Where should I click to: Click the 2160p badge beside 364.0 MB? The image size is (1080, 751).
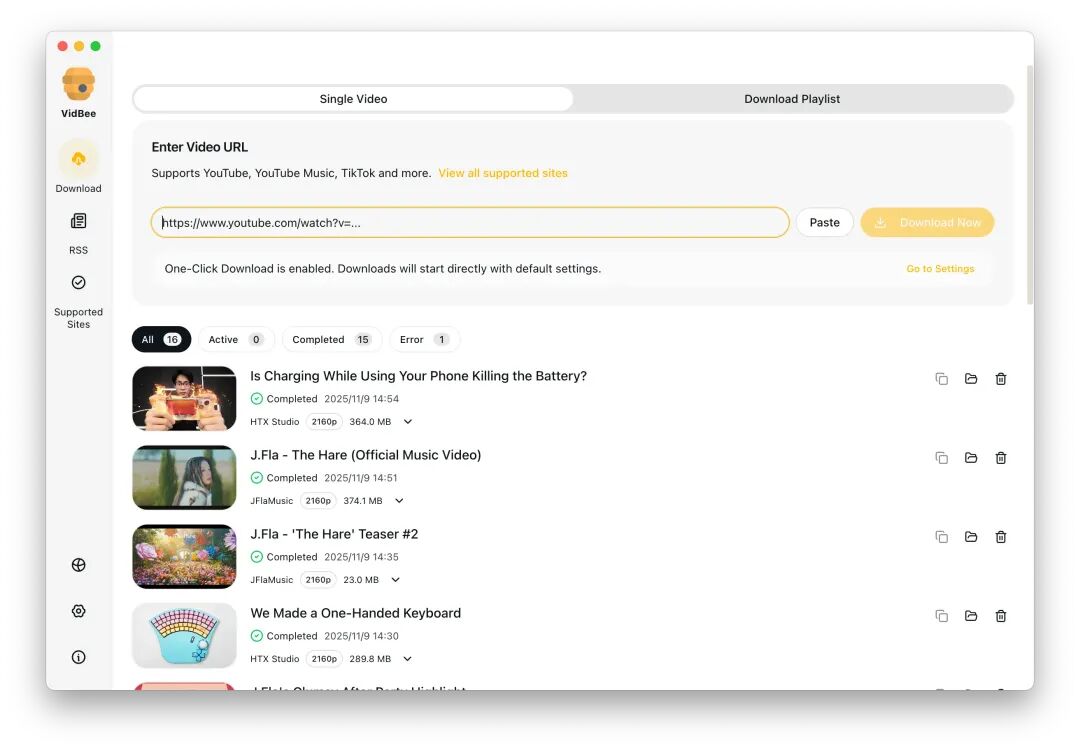point(324,422)
